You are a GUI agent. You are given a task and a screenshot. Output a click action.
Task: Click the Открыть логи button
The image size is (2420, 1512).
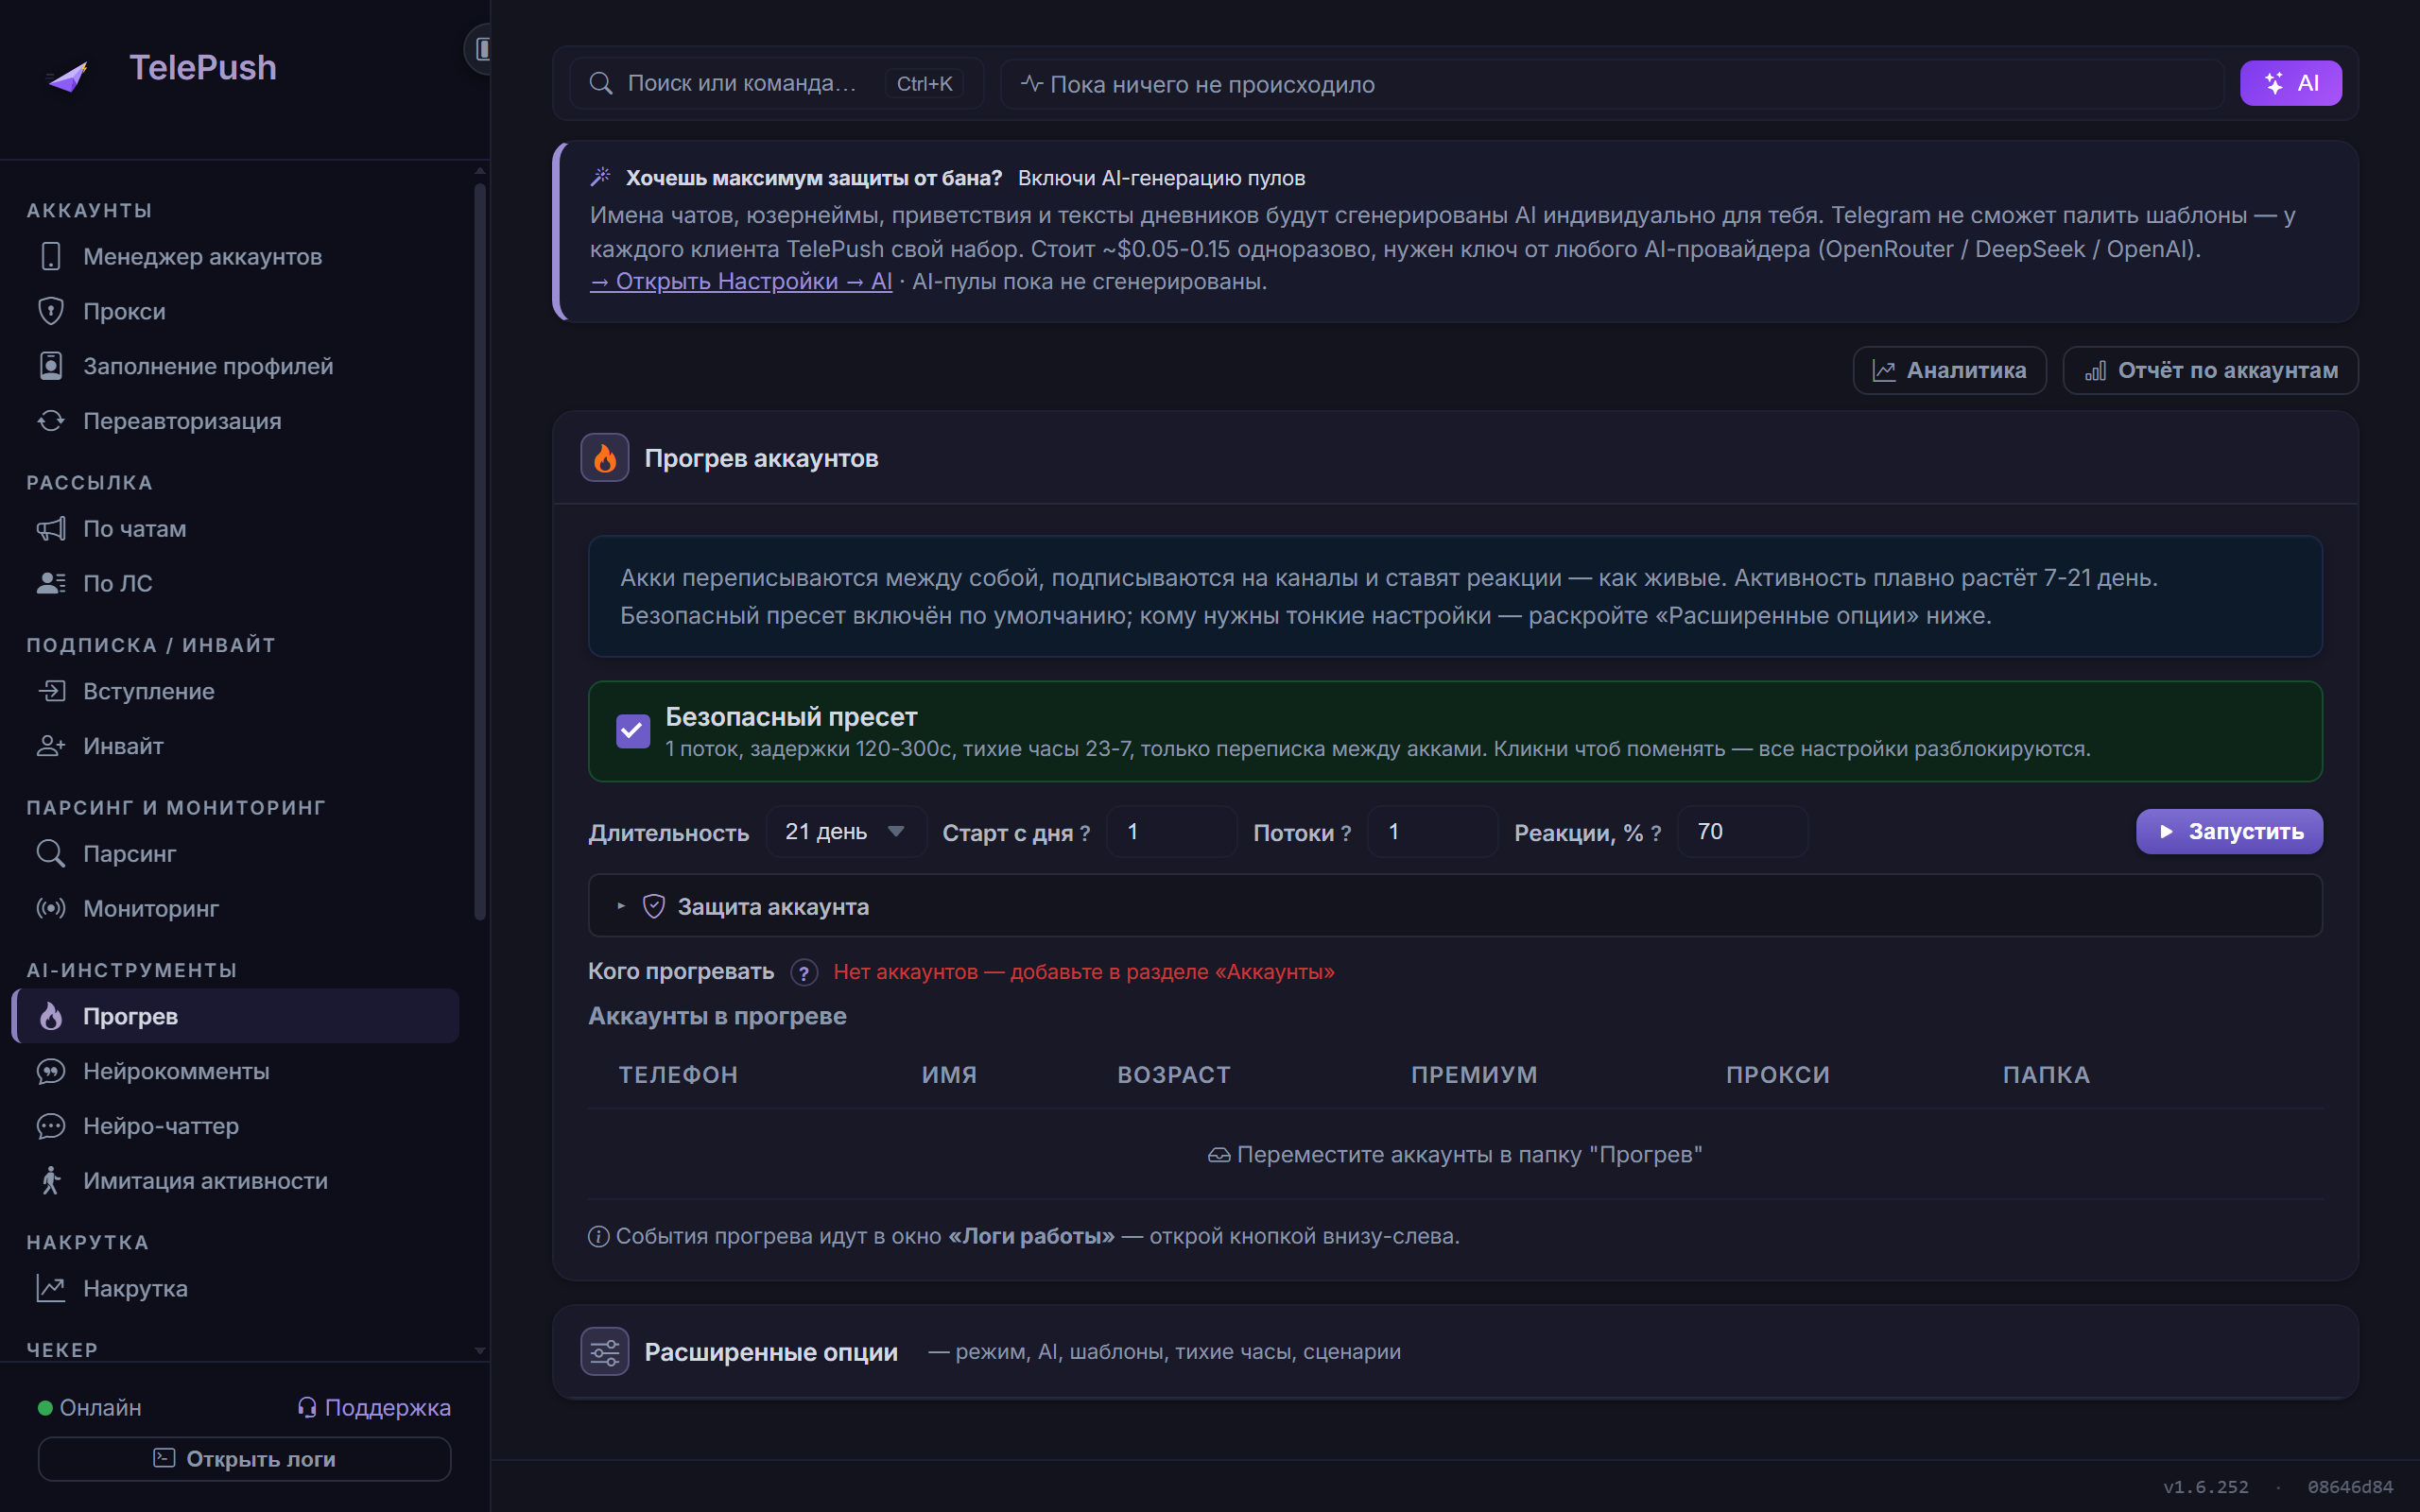244,1459
